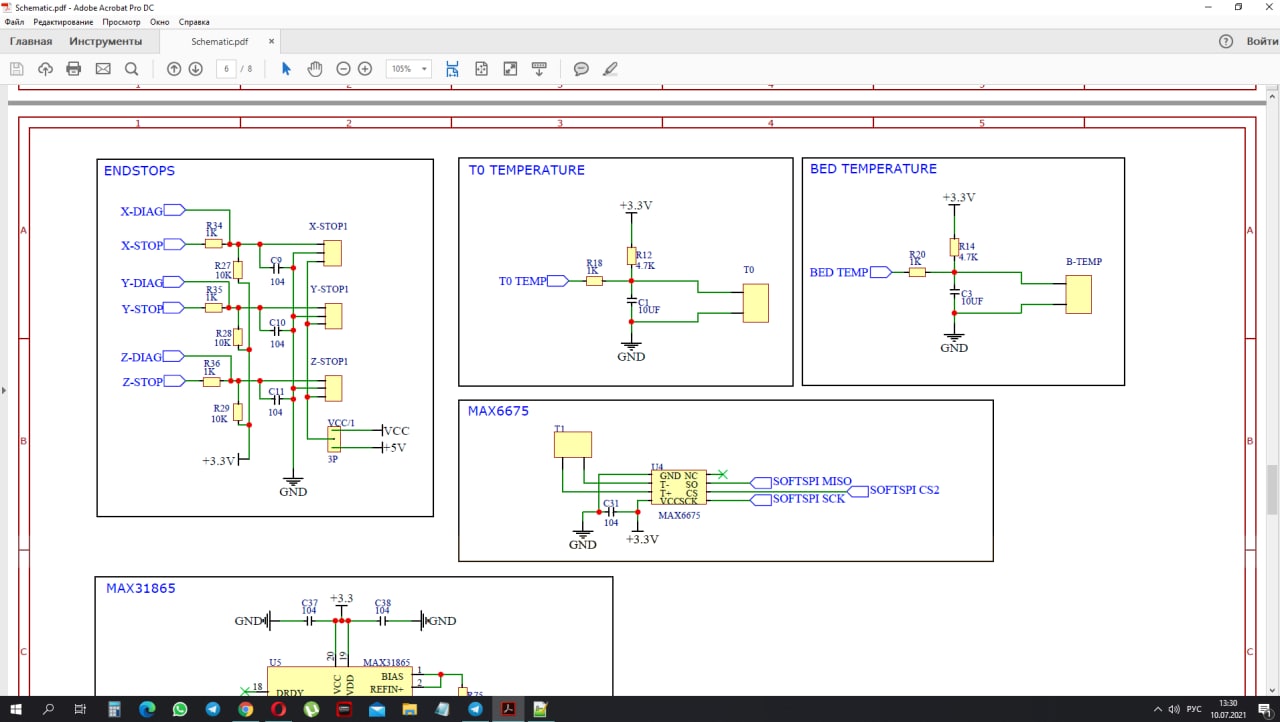
Task: Open the Windows Start menu
Action: click(x=16, y=709)
